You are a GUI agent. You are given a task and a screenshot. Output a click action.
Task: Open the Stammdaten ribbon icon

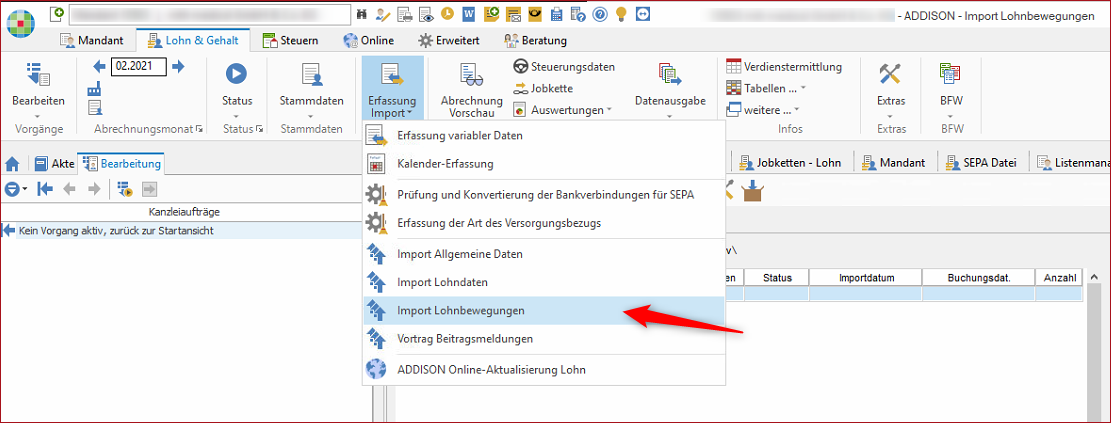coord(311,73)
